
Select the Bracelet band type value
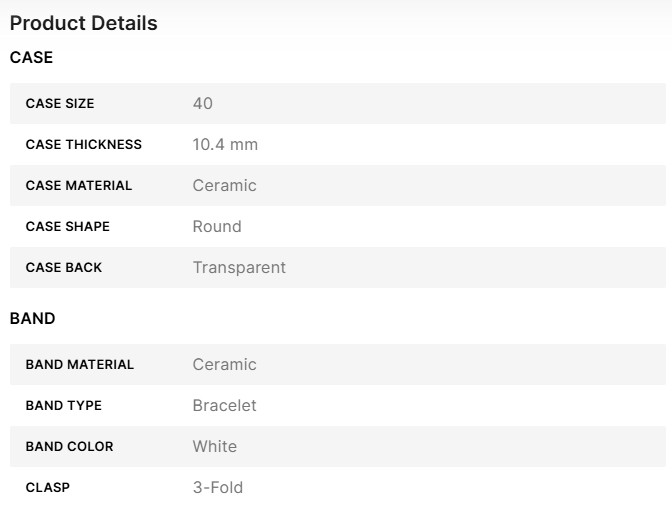[x=224, y=406]
